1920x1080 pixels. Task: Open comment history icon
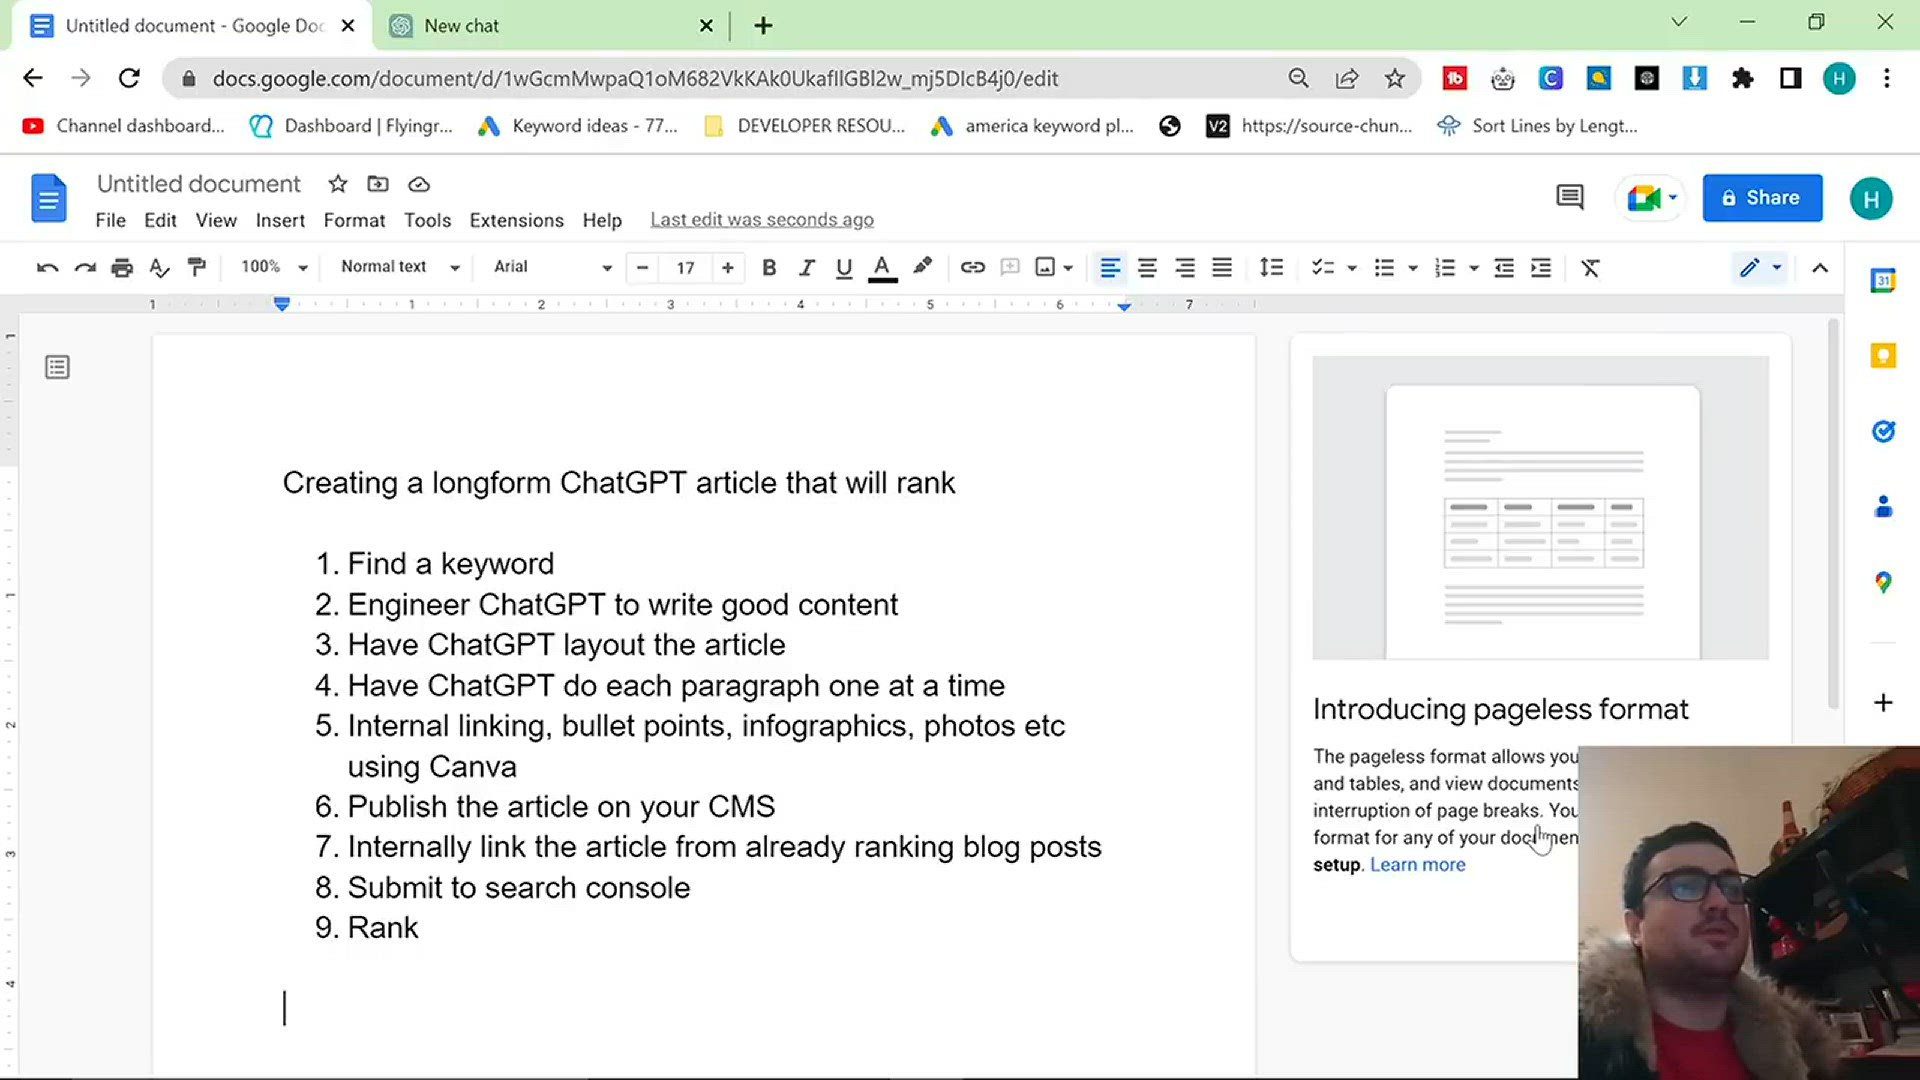point(1570,197)
